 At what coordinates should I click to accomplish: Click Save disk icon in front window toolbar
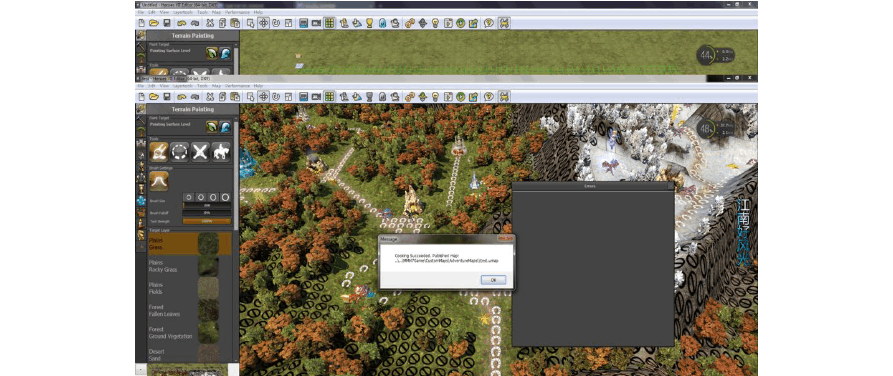tap(167, 96)
